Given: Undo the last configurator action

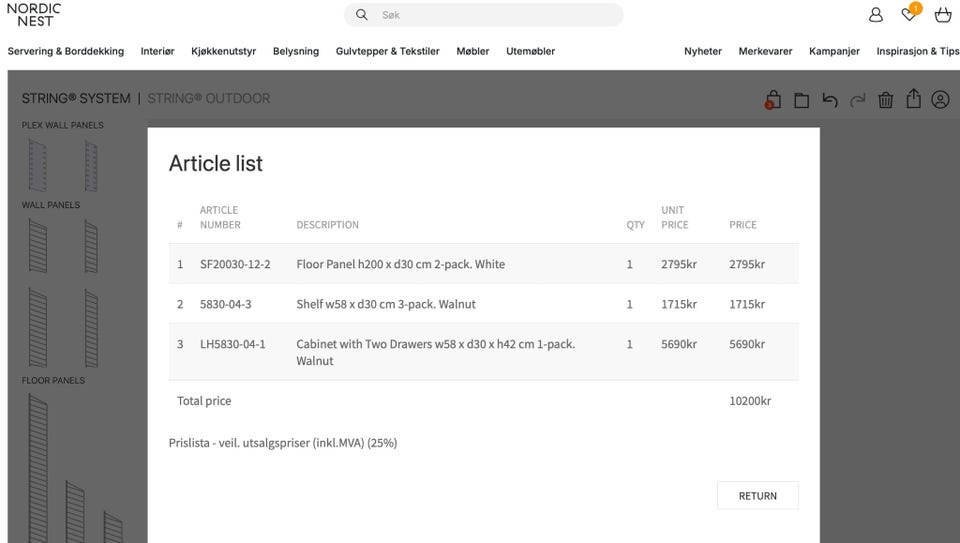Looking at the screenshot, I should pos(829,100).
